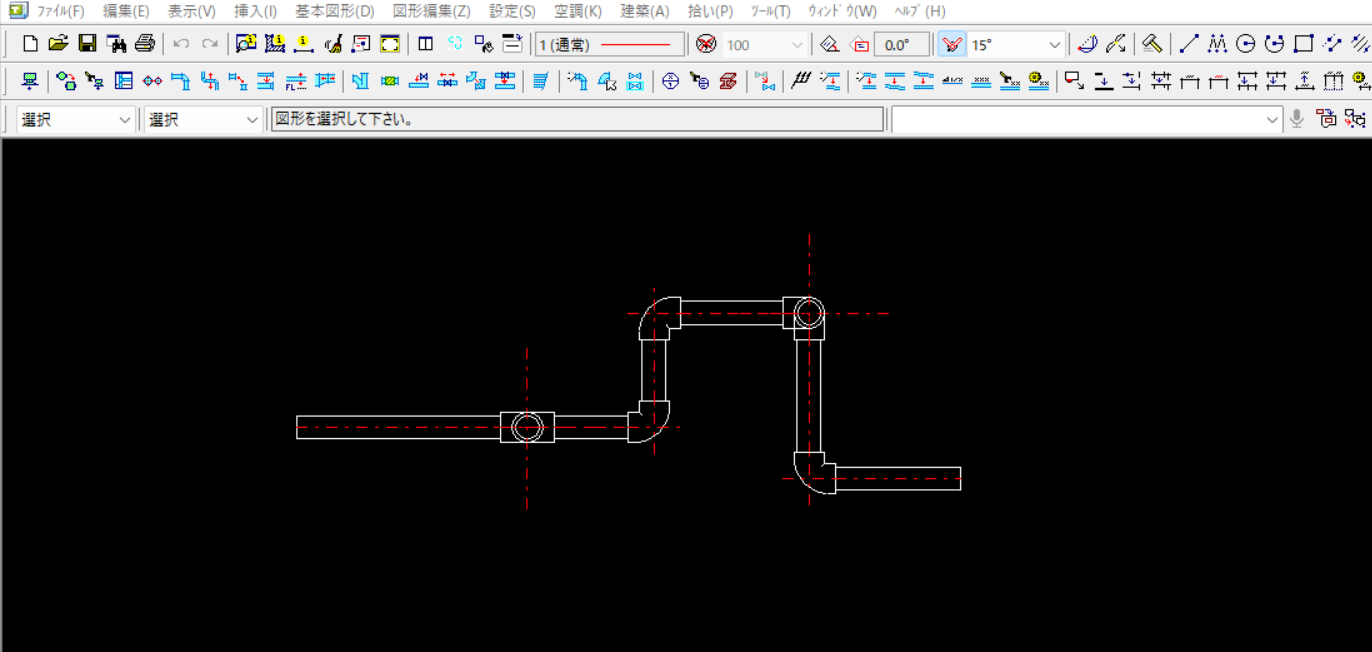Toggle the red crossed-circle button

click(x=706, y=44)
